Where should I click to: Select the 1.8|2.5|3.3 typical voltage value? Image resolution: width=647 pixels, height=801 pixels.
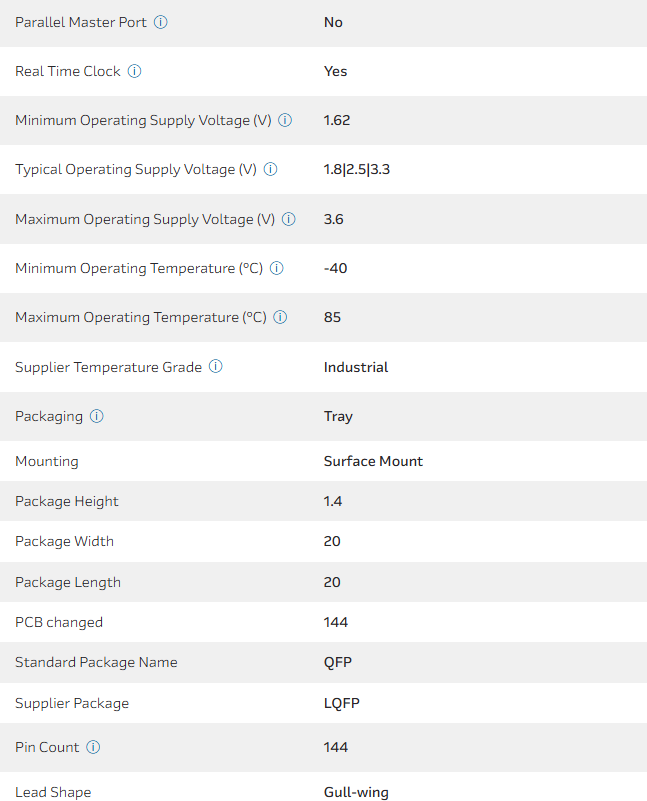356,169
